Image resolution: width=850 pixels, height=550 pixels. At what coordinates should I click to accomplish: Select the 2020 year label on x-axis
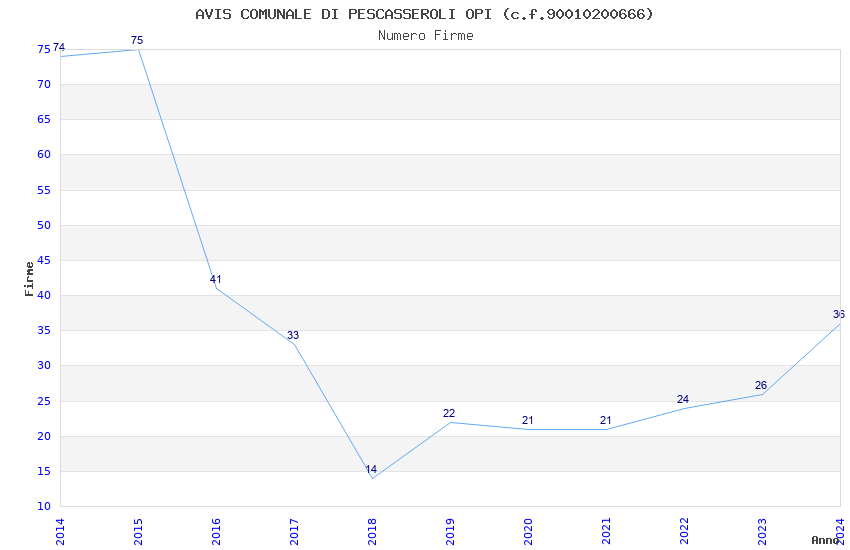529,532
